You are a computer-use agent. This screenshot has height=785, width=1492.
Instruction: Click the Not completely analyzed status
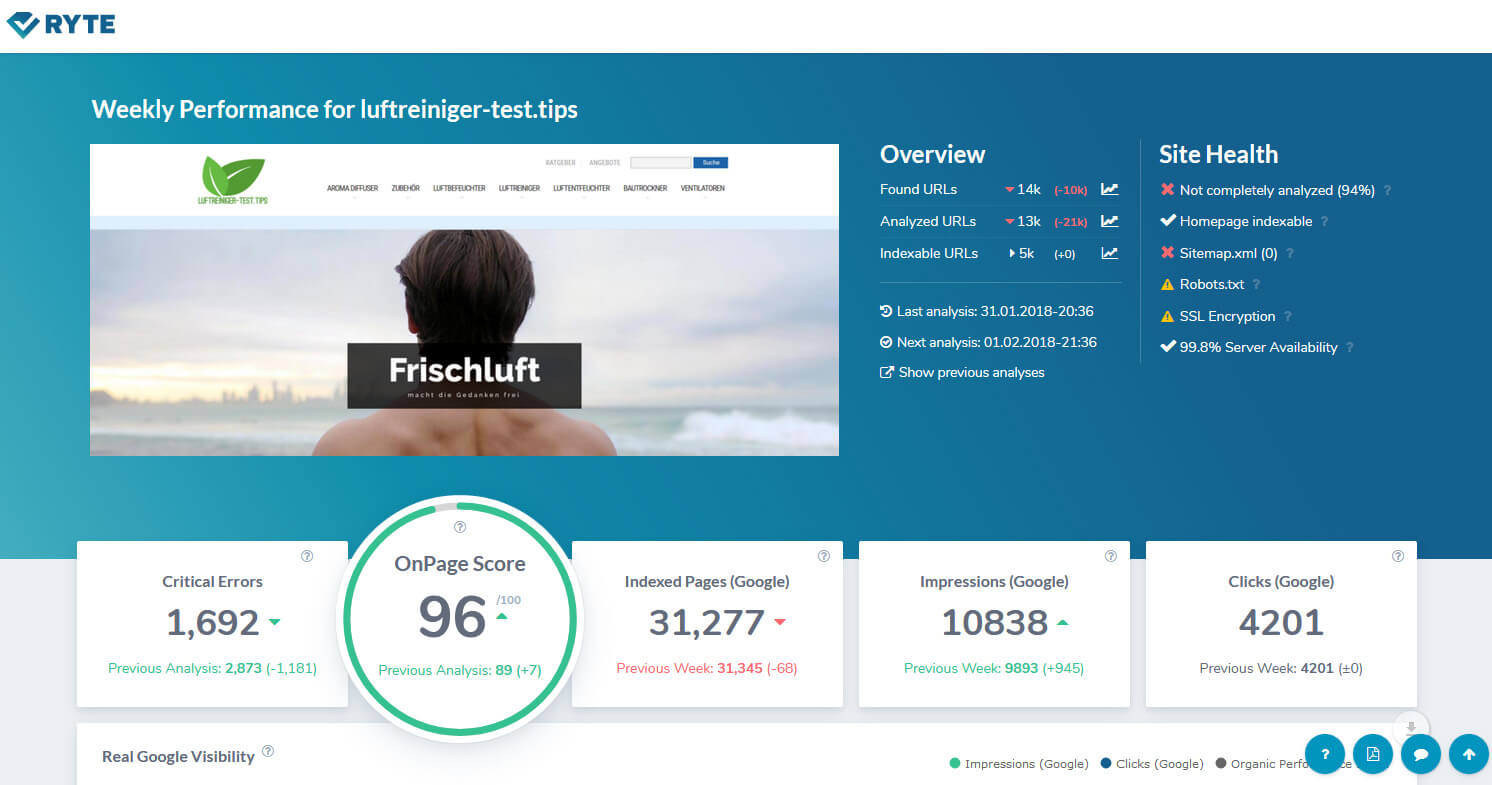1276,190
